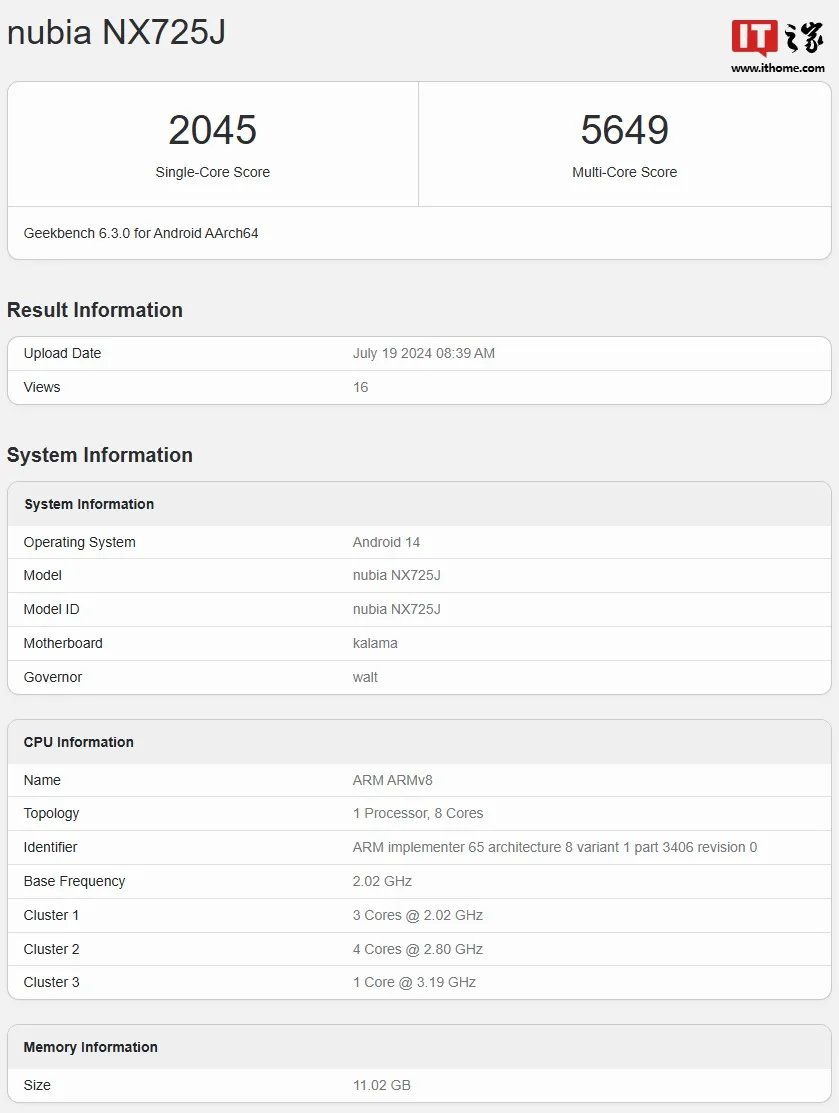
Task: Click the "Memory Information" table header
Action: pos(420,1048)
